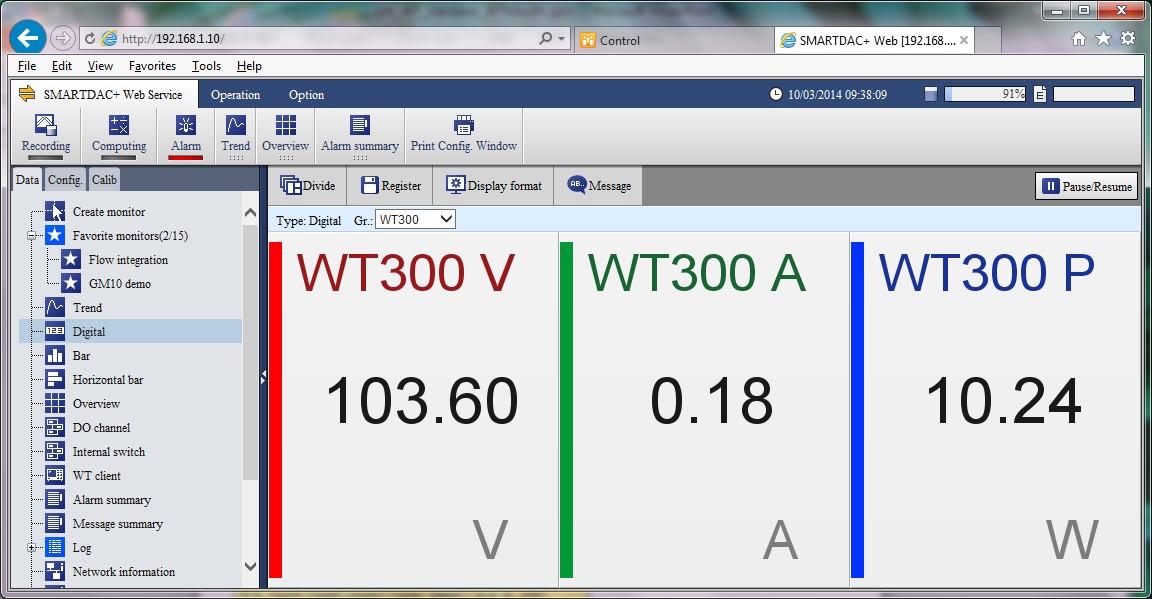Screen dimensions: 1152x599
Task: Click the Print Config. Window icon
Action: pyautogui.click(x=464, y=125)
